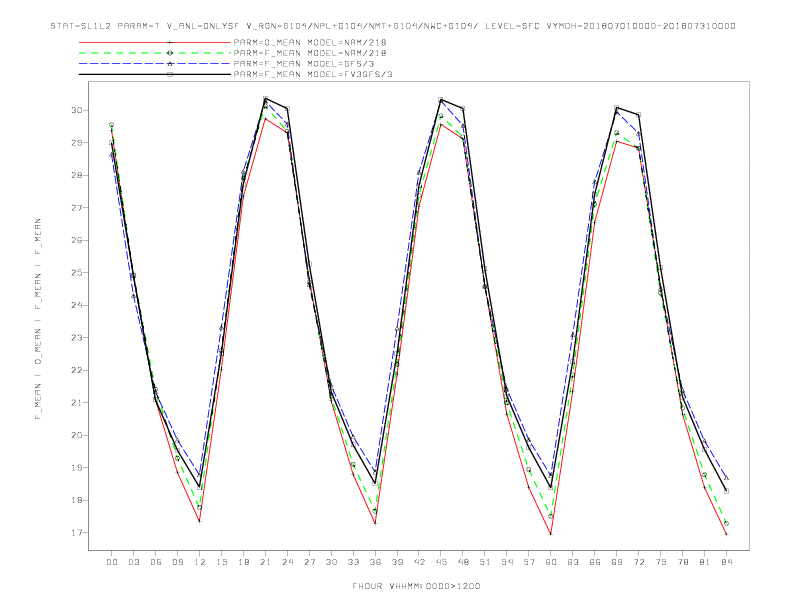Viewport: 792px width, 612px height.
Task: Click x-axis forecast hour label 45
Action: tap(441, 562)
